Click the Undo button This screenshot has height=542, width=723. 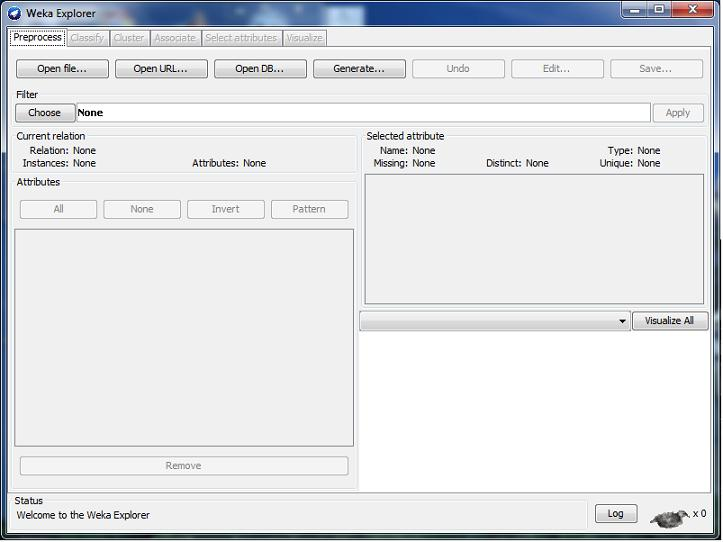458,69
